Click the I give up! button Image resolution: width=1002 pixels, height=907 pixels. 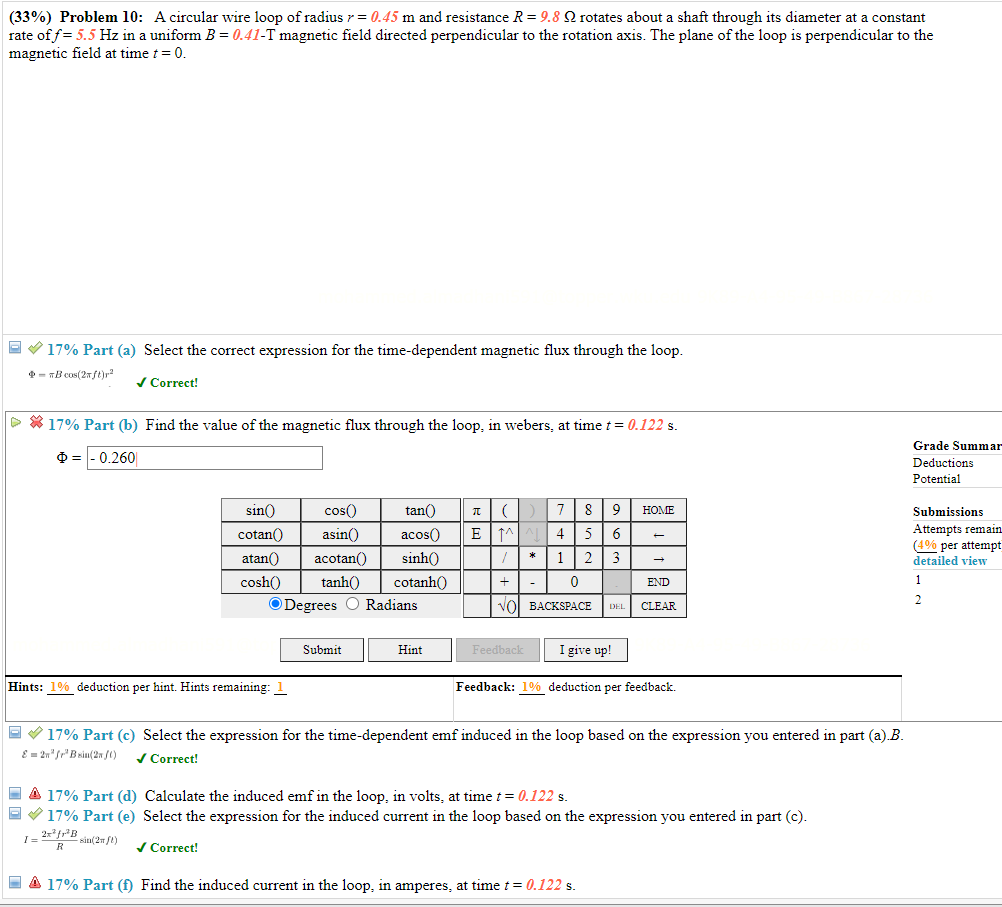point(585,650)
